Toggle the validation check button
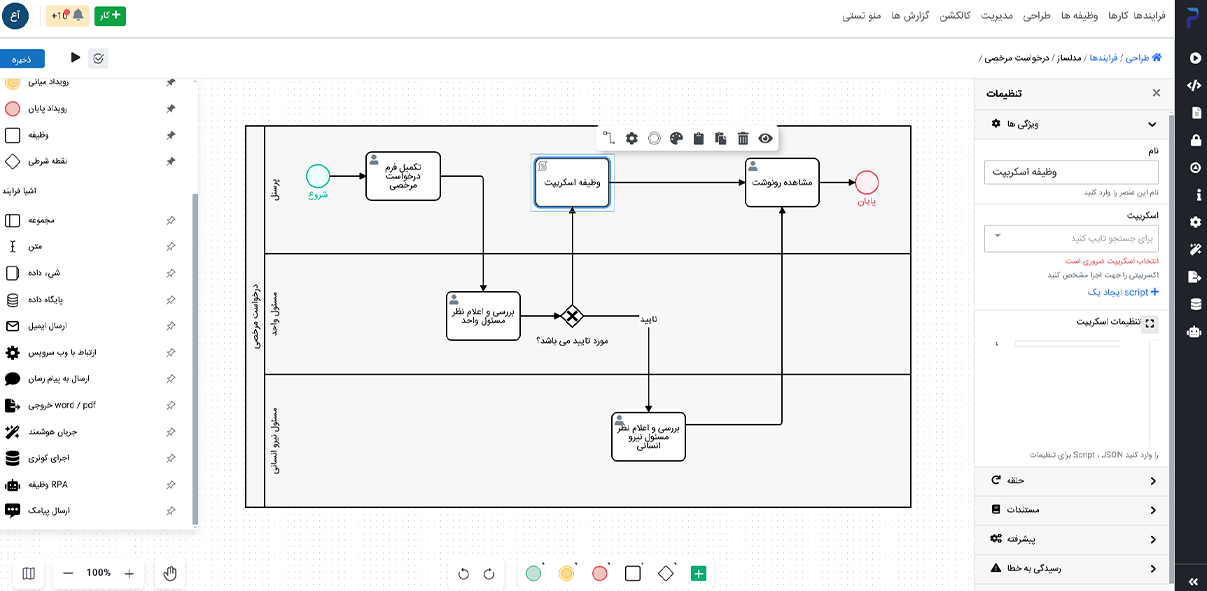 99,59
